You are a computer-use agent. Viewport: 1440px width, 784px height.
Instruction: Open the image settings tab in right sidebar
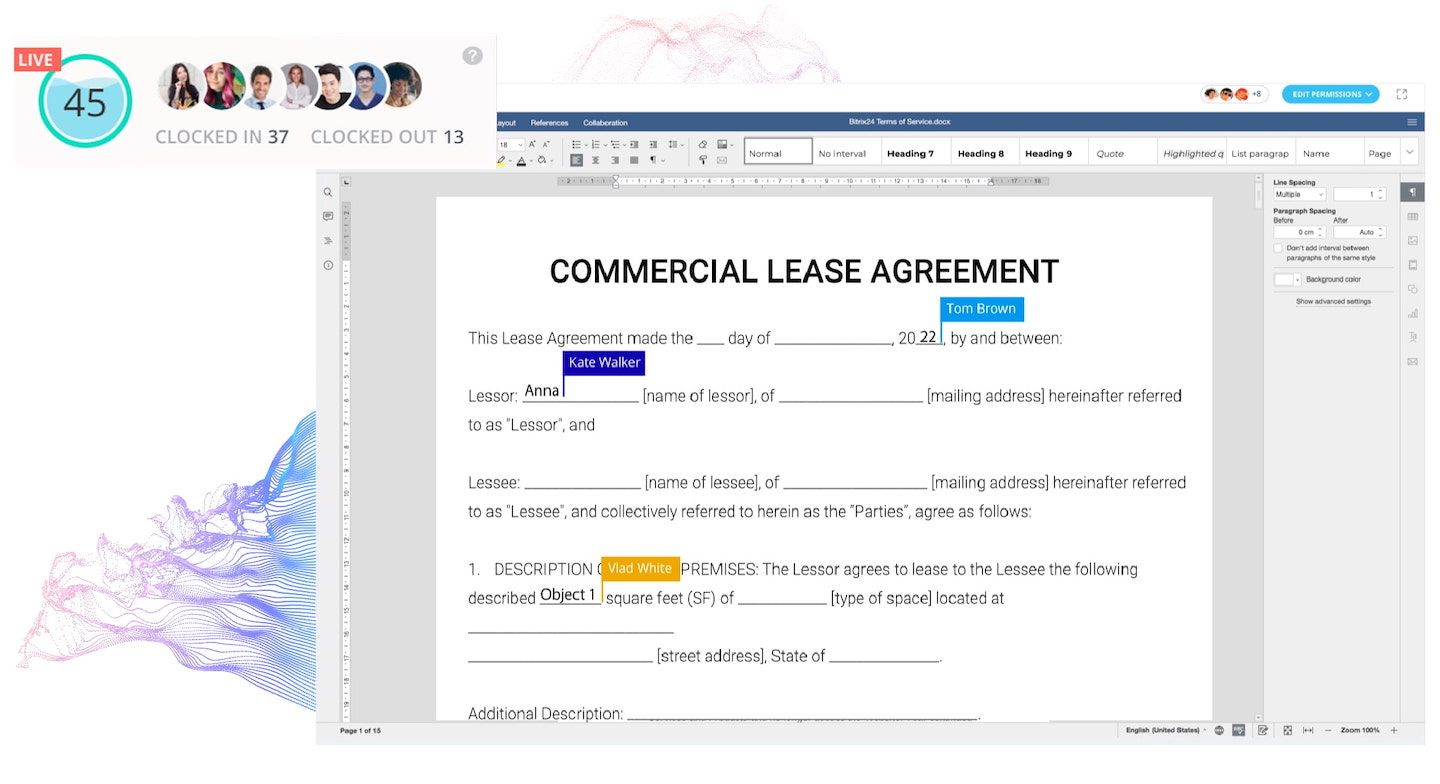click(x=1412, y=241)
